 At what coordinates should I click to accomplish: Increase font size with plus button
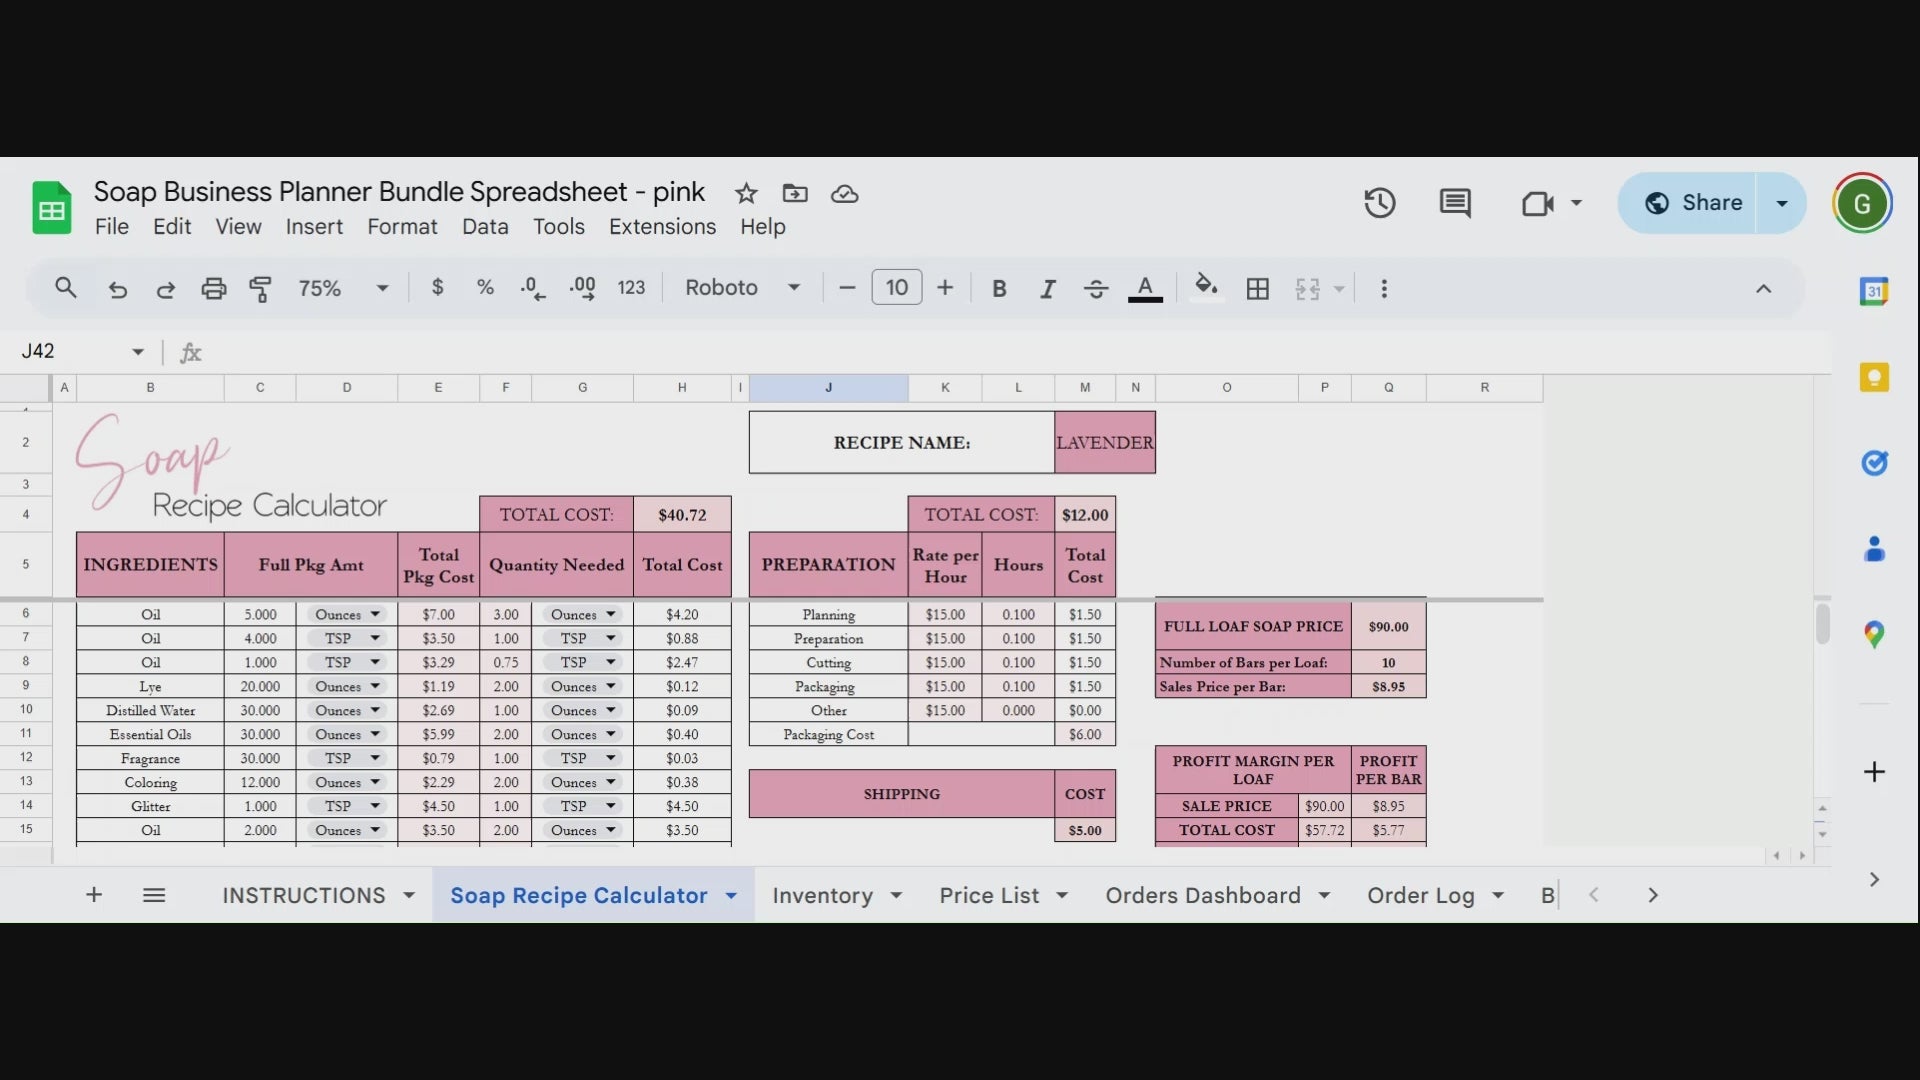click(945, 288)
